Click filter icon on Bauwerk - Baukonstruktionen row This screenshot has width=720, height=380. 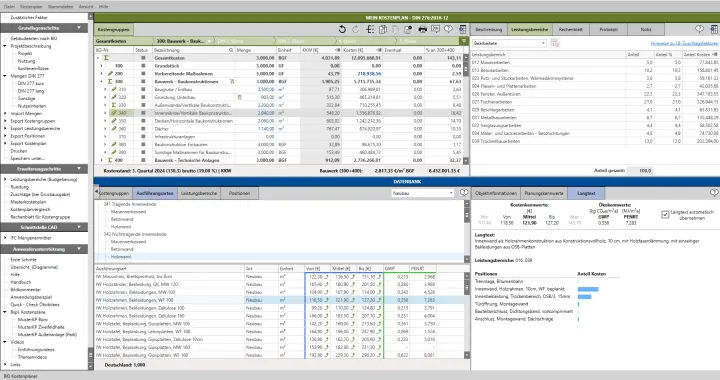tap(232, 81)
